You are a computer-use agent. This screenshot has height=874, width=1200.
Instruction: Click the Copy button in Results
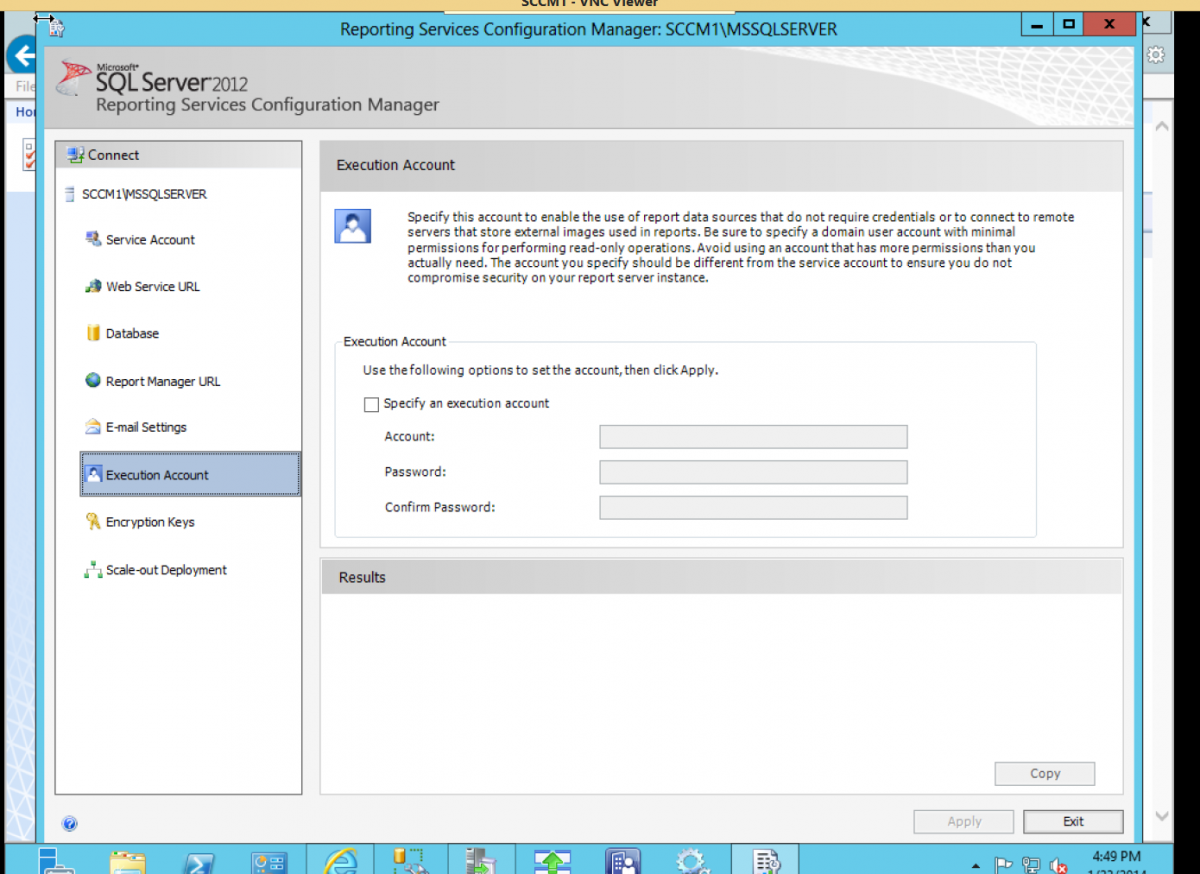[x=1045, y=773]
